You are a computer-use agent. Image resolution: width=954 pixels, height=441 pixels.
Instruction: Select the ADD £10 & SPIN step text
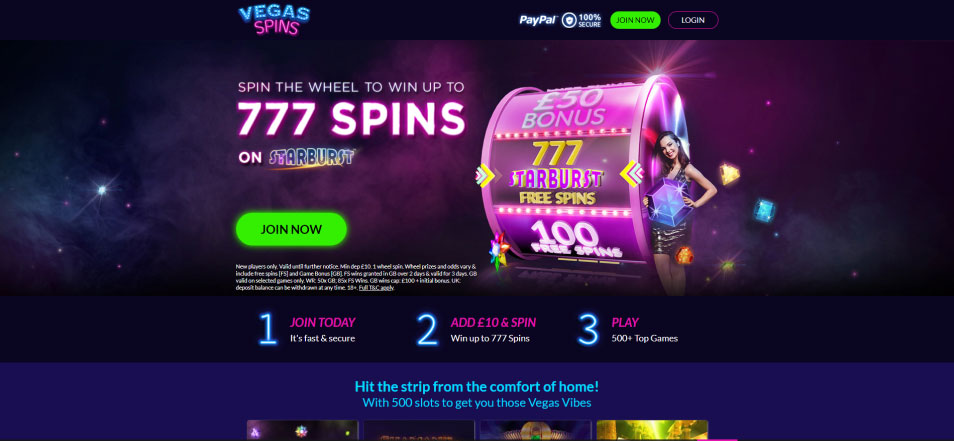pos(493,323)
